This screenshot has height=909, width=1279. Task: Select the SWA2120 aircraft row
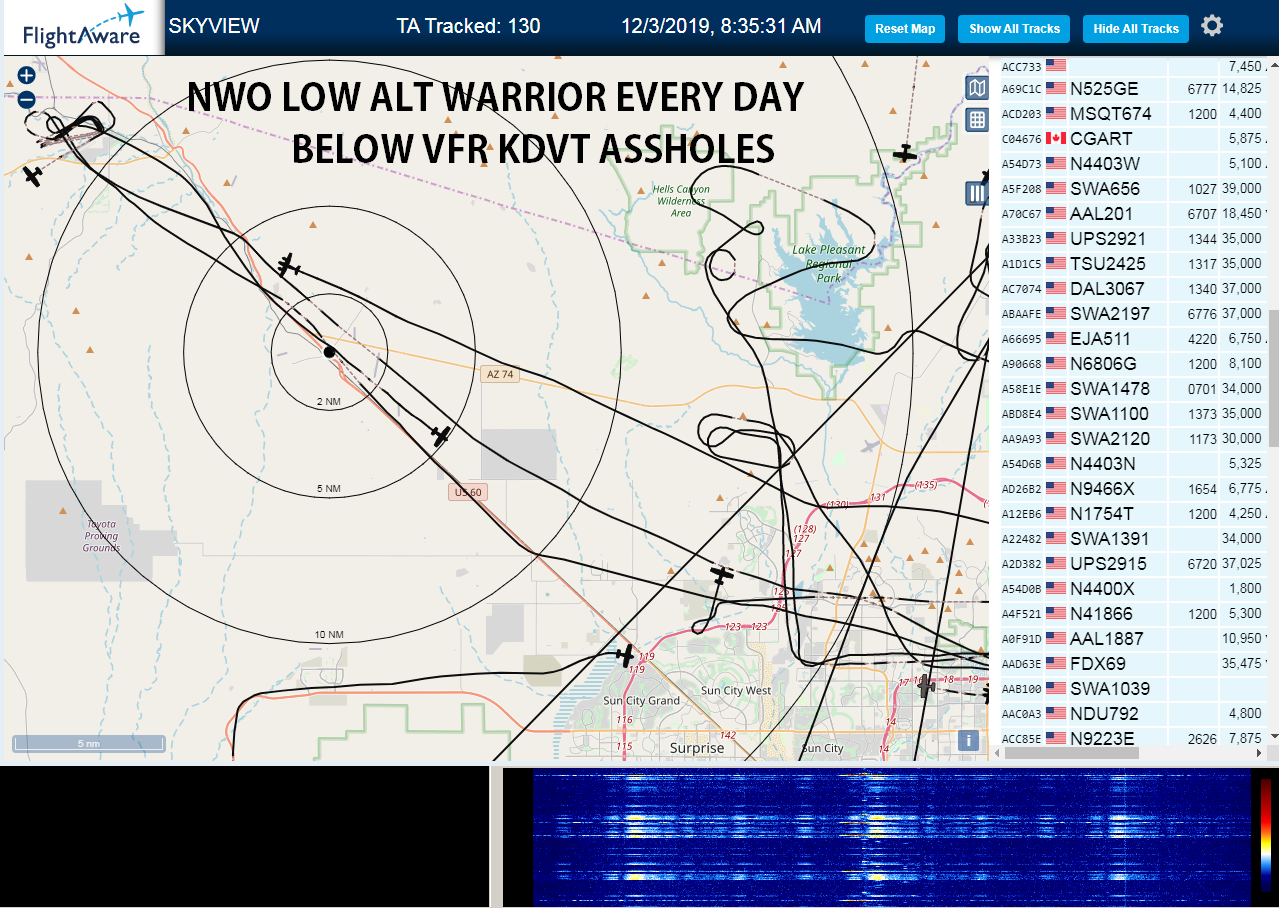click(x=1134, y=439)
